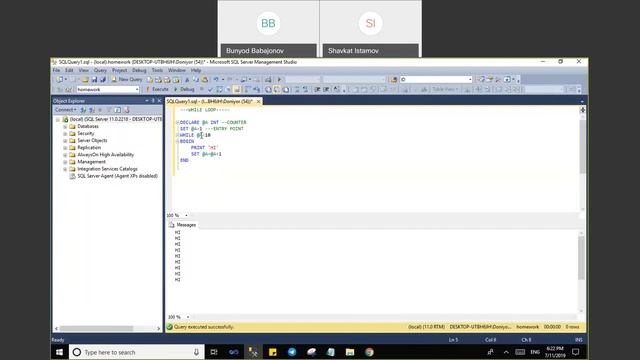Click Connect in Object Explorer
The image size is (640, 360).
(65, 110)
